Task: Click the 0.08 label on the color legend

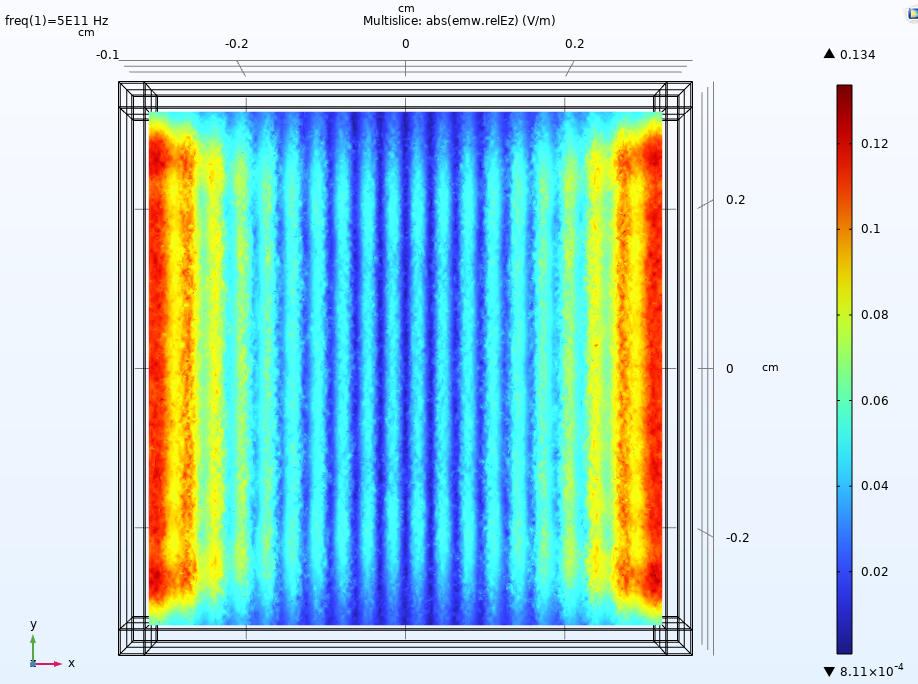Action: [876, 315]
